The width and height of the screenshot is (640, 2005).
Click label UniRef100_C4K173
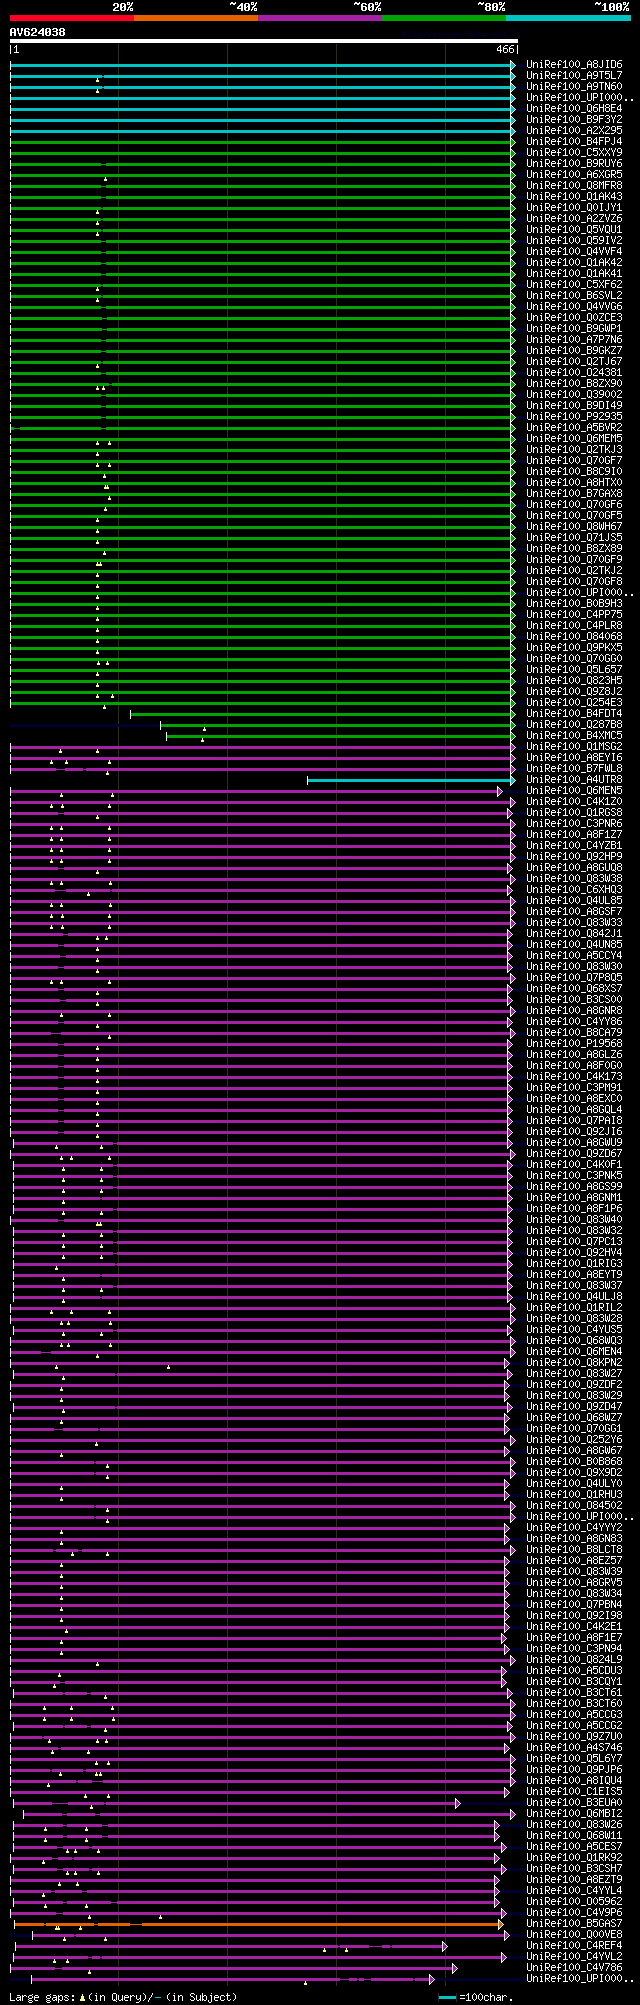click(574, 1076)
